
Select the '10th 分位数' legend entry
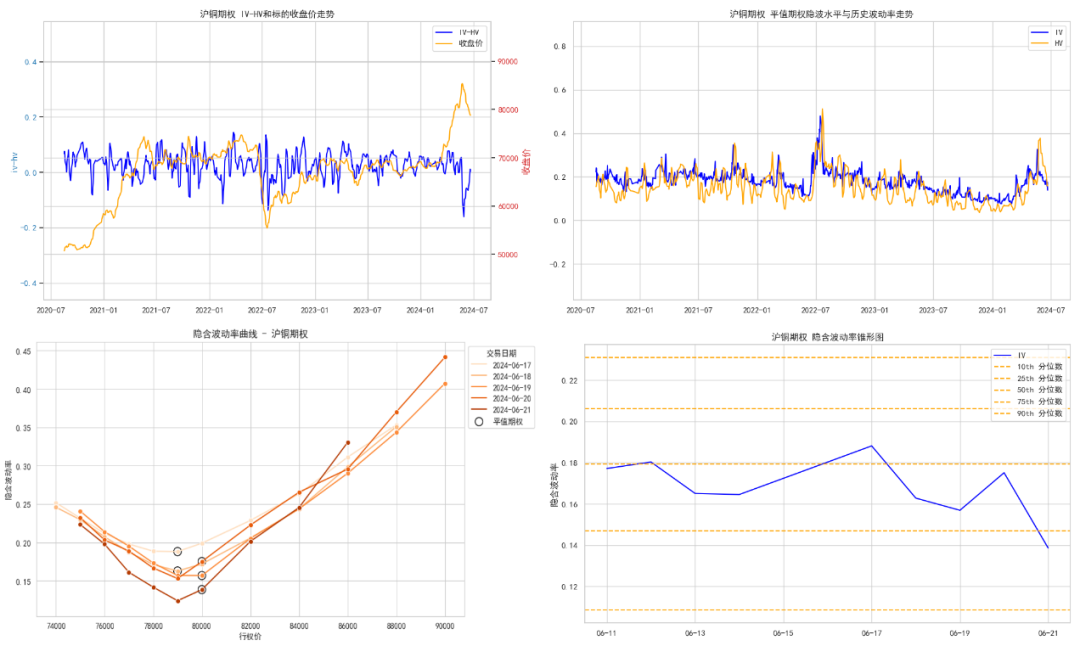(1029, 367)
